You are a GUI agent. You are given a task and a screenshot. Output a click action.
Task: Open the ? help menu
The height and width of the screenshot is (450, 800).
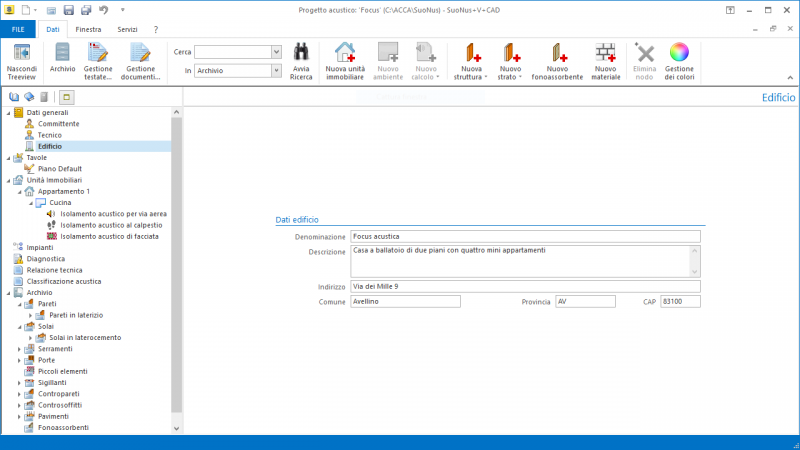pos(156,29)
